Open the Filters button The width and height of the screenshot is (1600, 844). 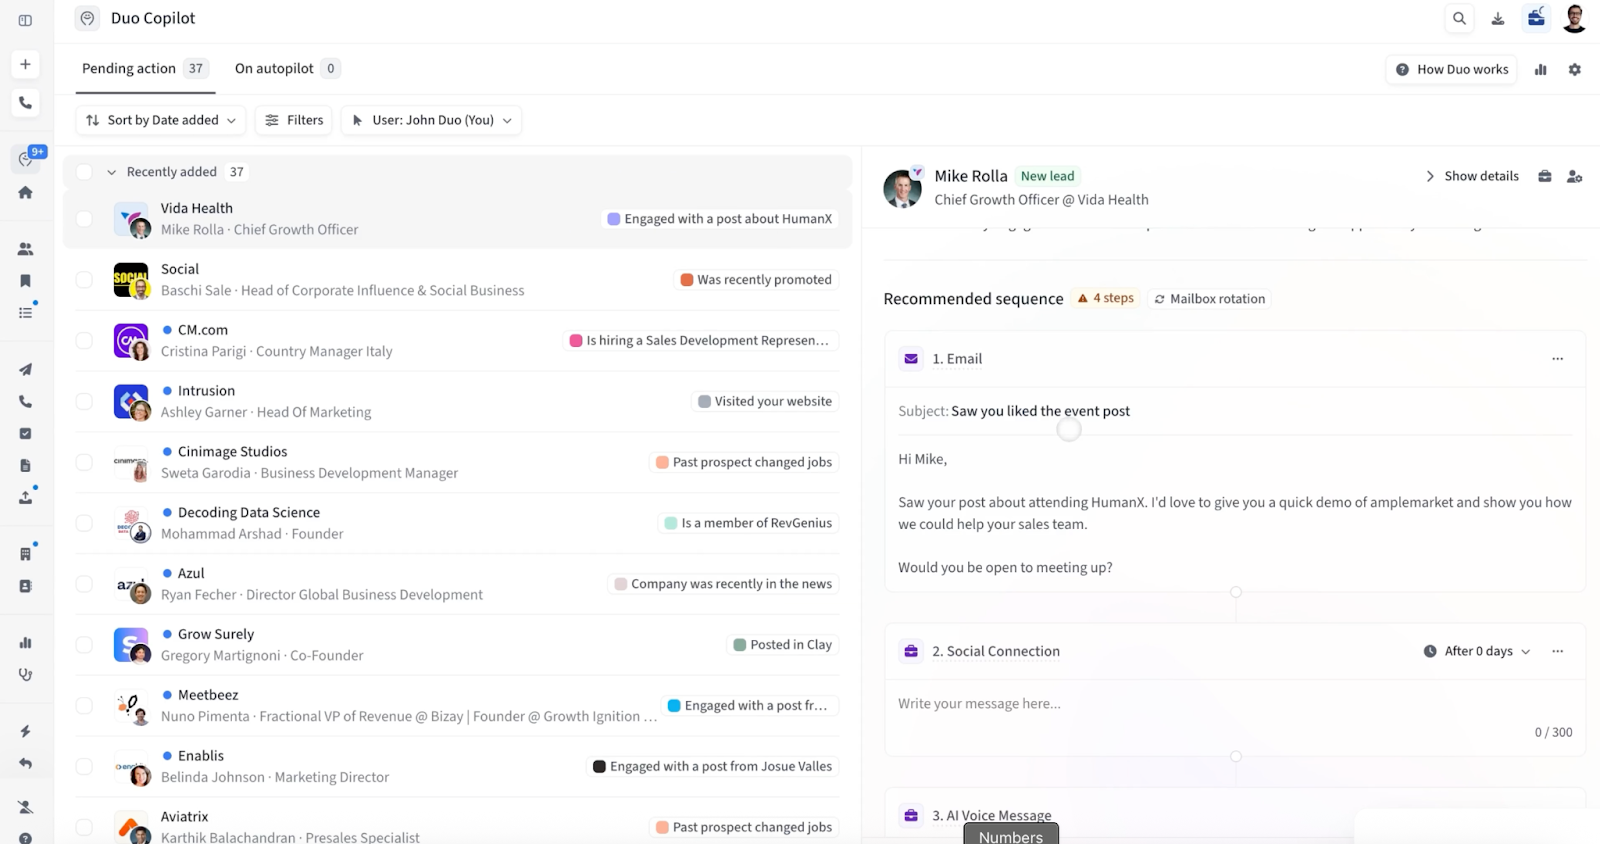coord(294,120)
